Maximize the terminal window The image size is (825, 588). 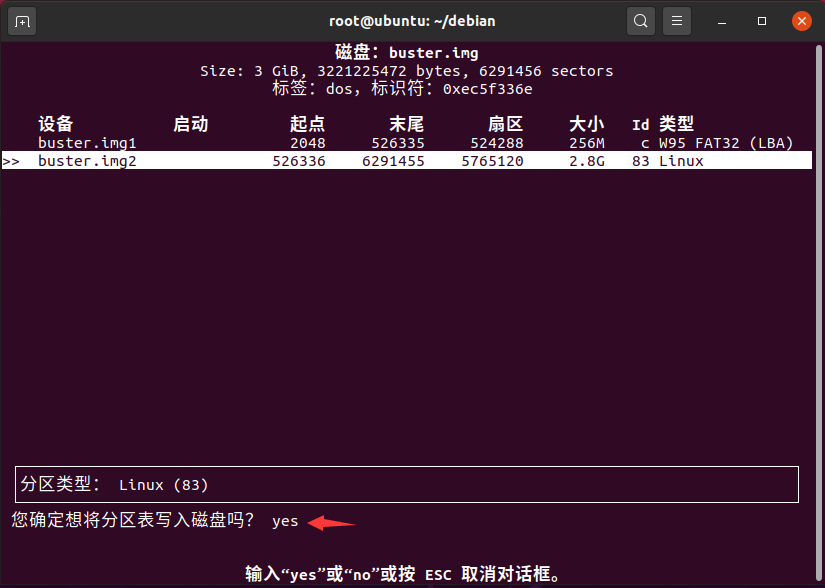[x=762, y=21]
